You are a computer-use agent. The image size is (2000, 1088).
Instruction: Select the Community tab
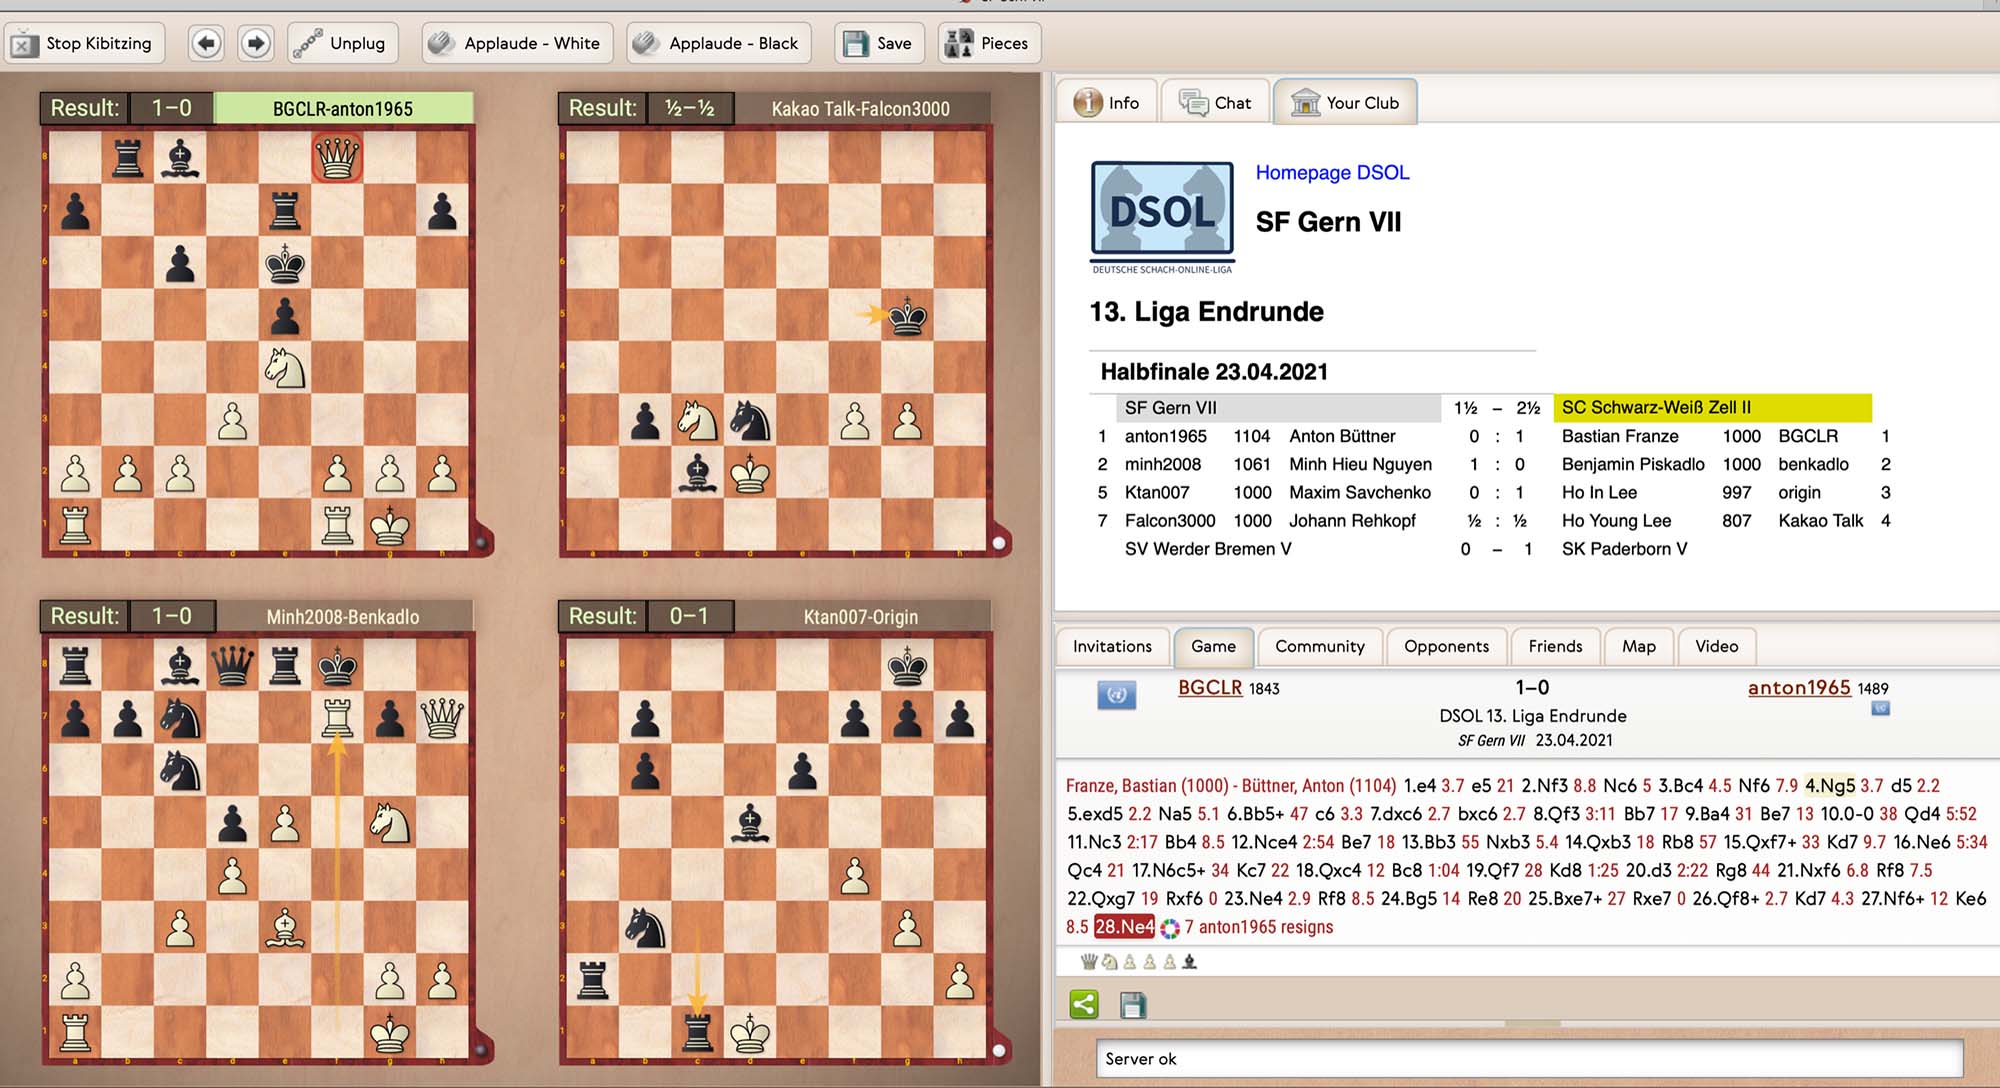click(x=1319, y=646)
